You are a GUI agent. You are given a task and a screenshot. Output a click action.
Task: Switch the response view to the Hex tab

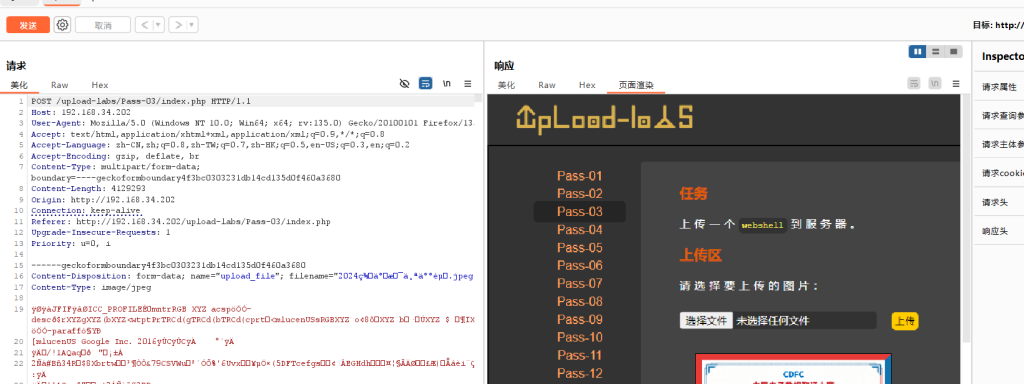tap(587, 85)
